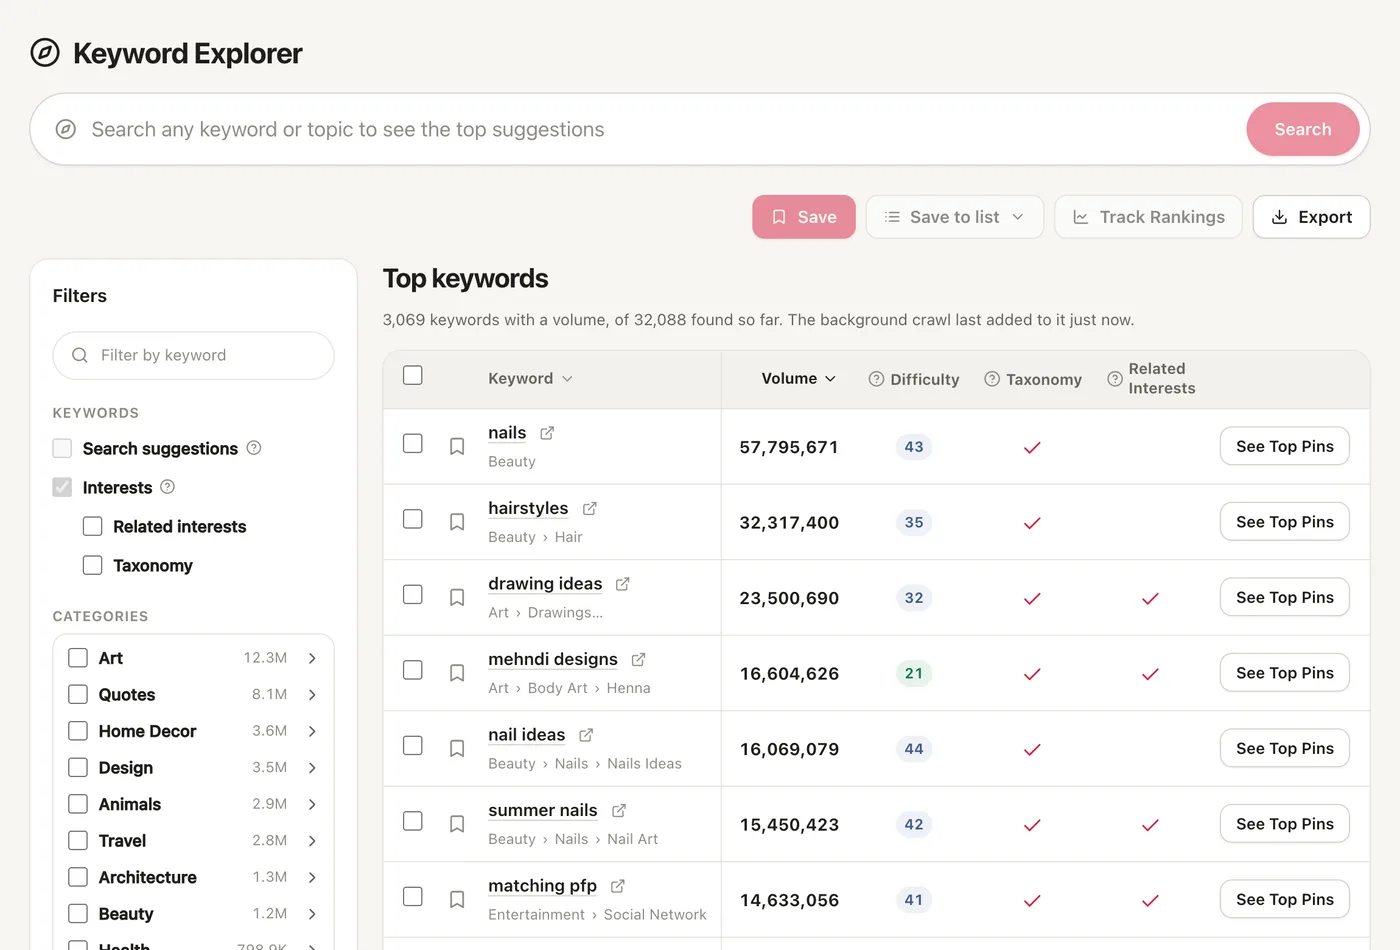Expand the Design category chevron

tap(312, 767)
